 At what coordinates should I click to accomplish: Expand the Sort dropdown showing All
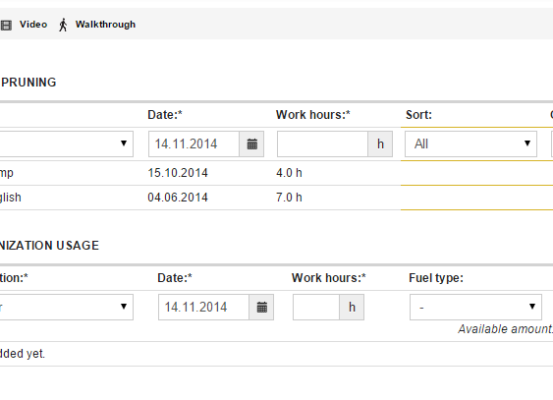pyautogui.click(x=471, y=144)
